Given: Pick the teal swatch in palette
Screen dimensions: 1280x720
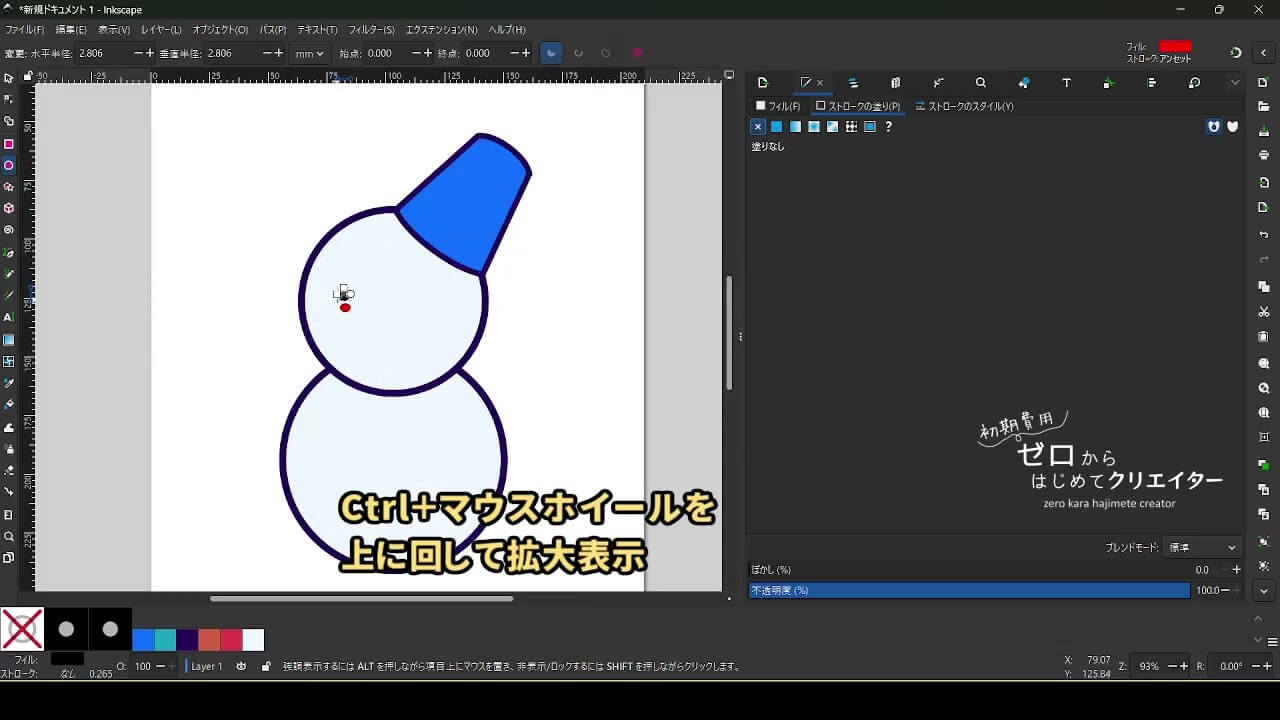Looking at the screenshot, I should (165, 640).
